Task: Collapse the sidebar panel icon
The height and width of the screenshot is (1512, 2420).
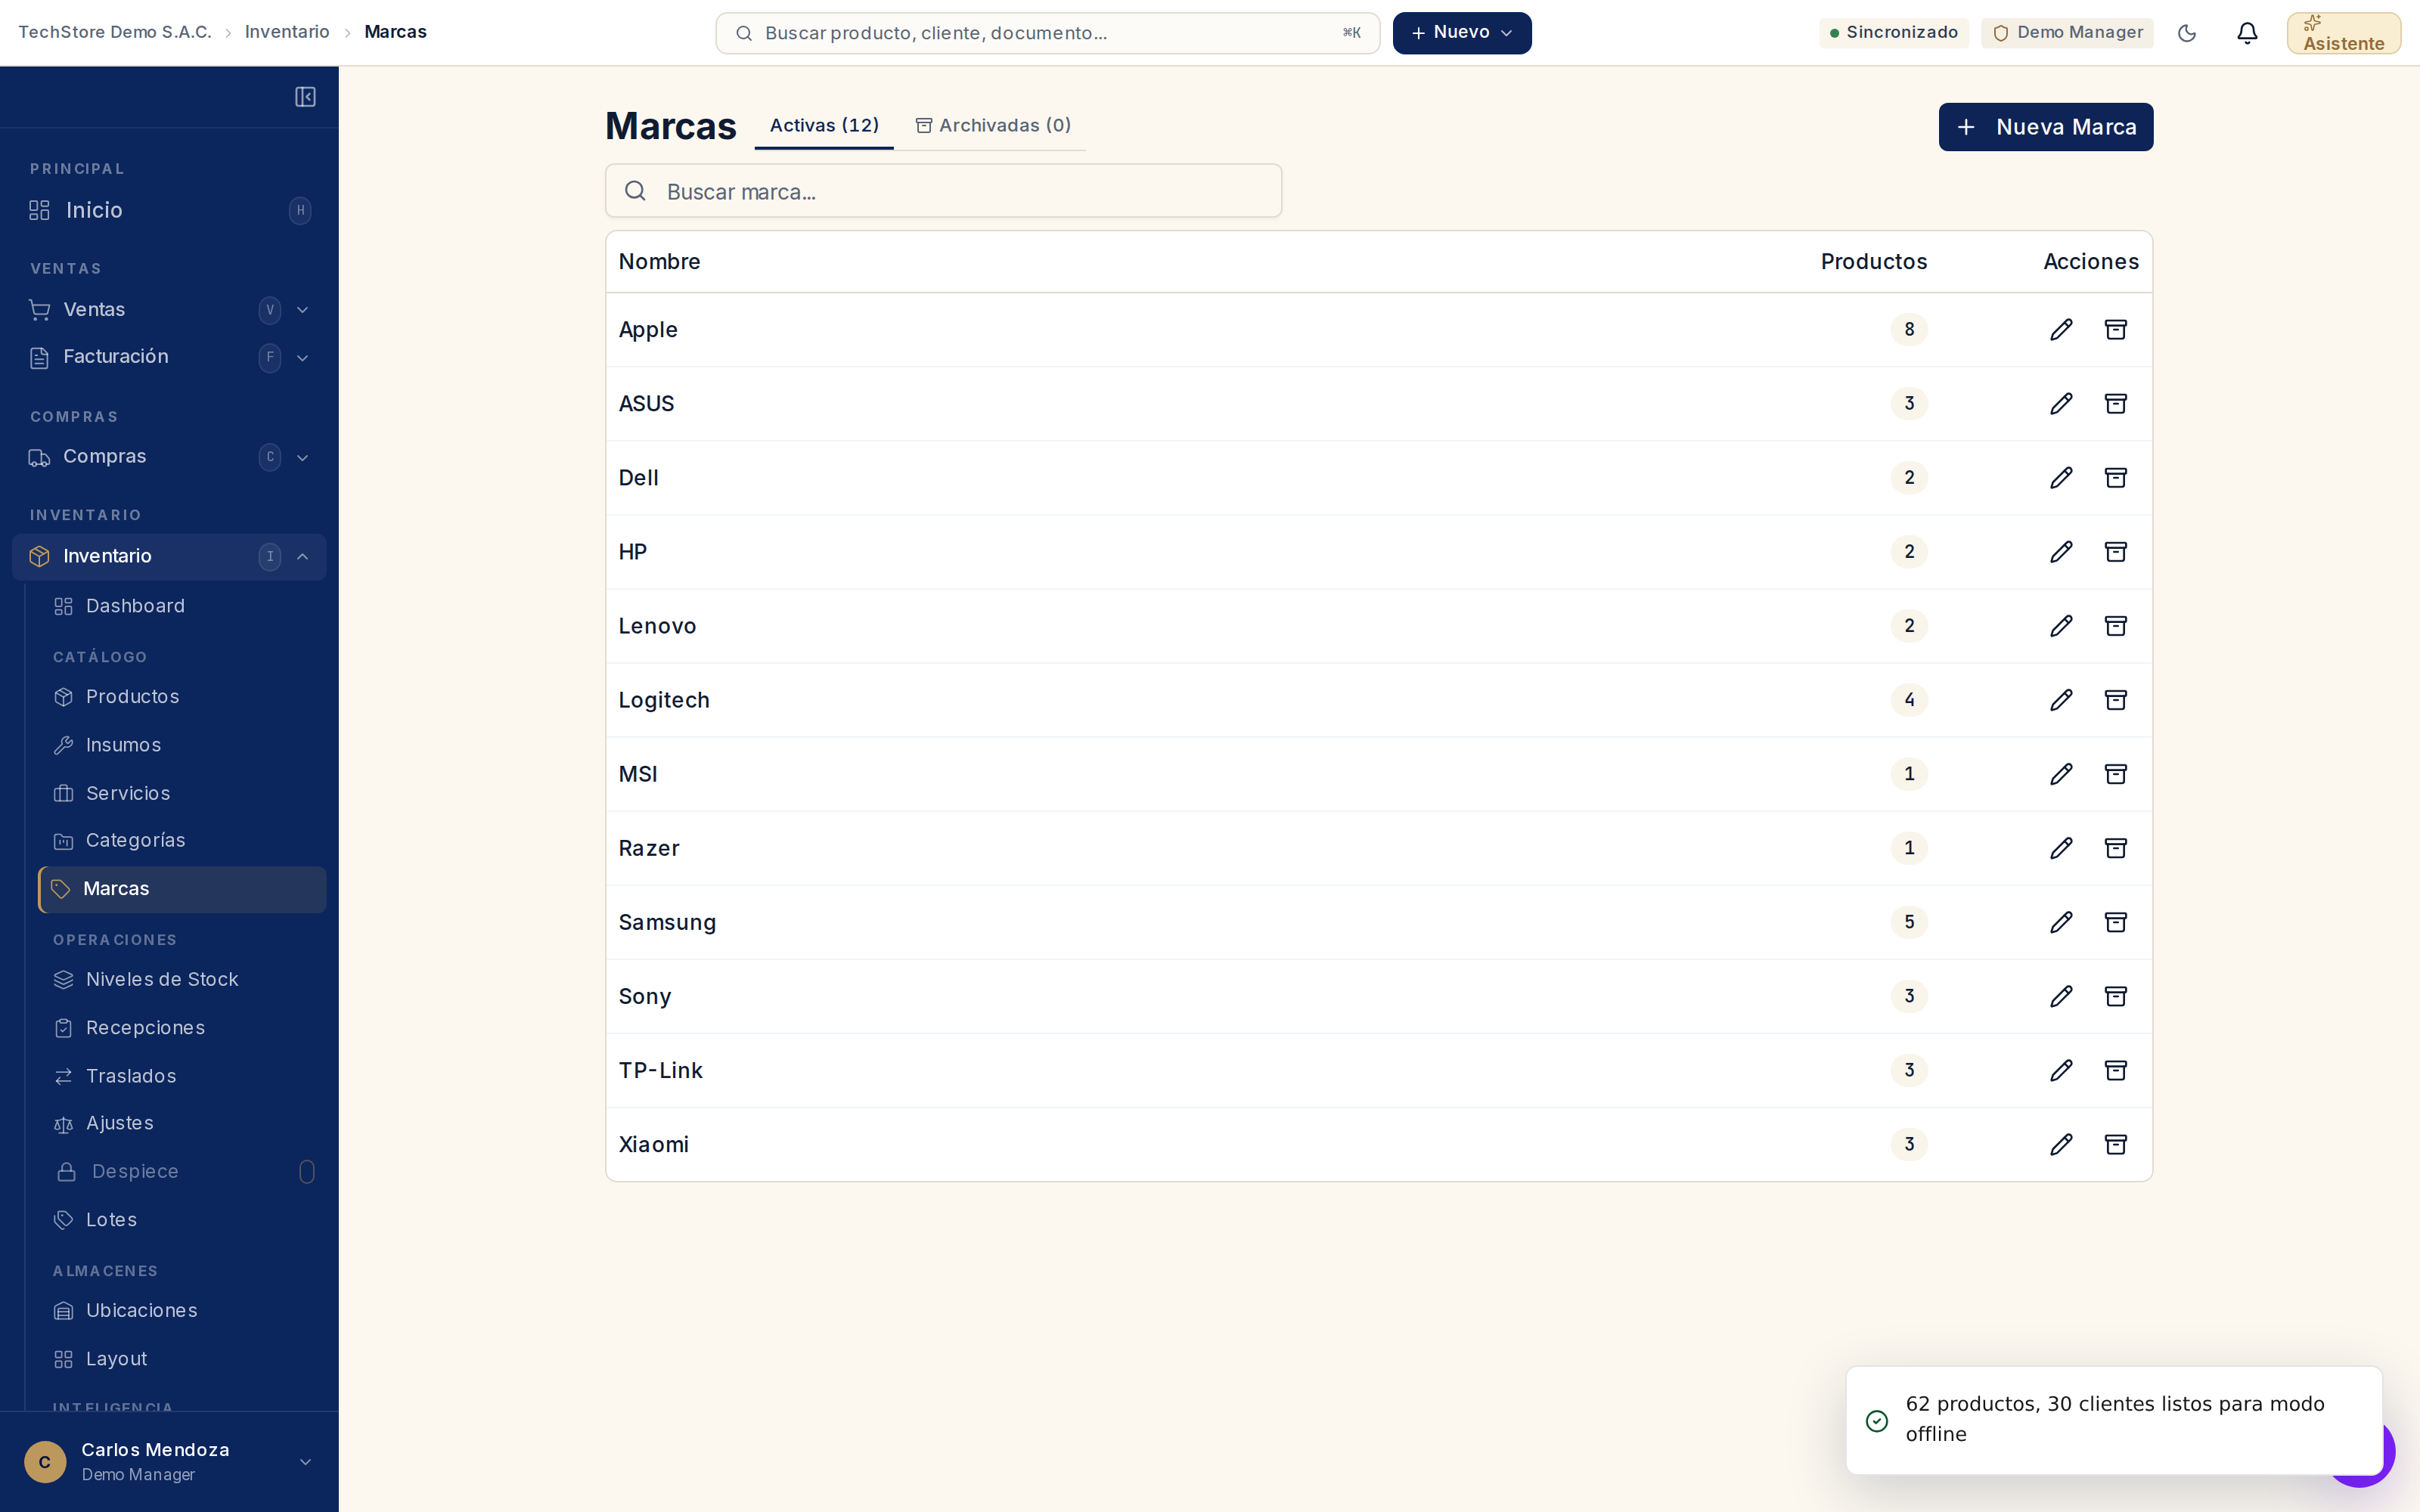Action: click(305, 97)
